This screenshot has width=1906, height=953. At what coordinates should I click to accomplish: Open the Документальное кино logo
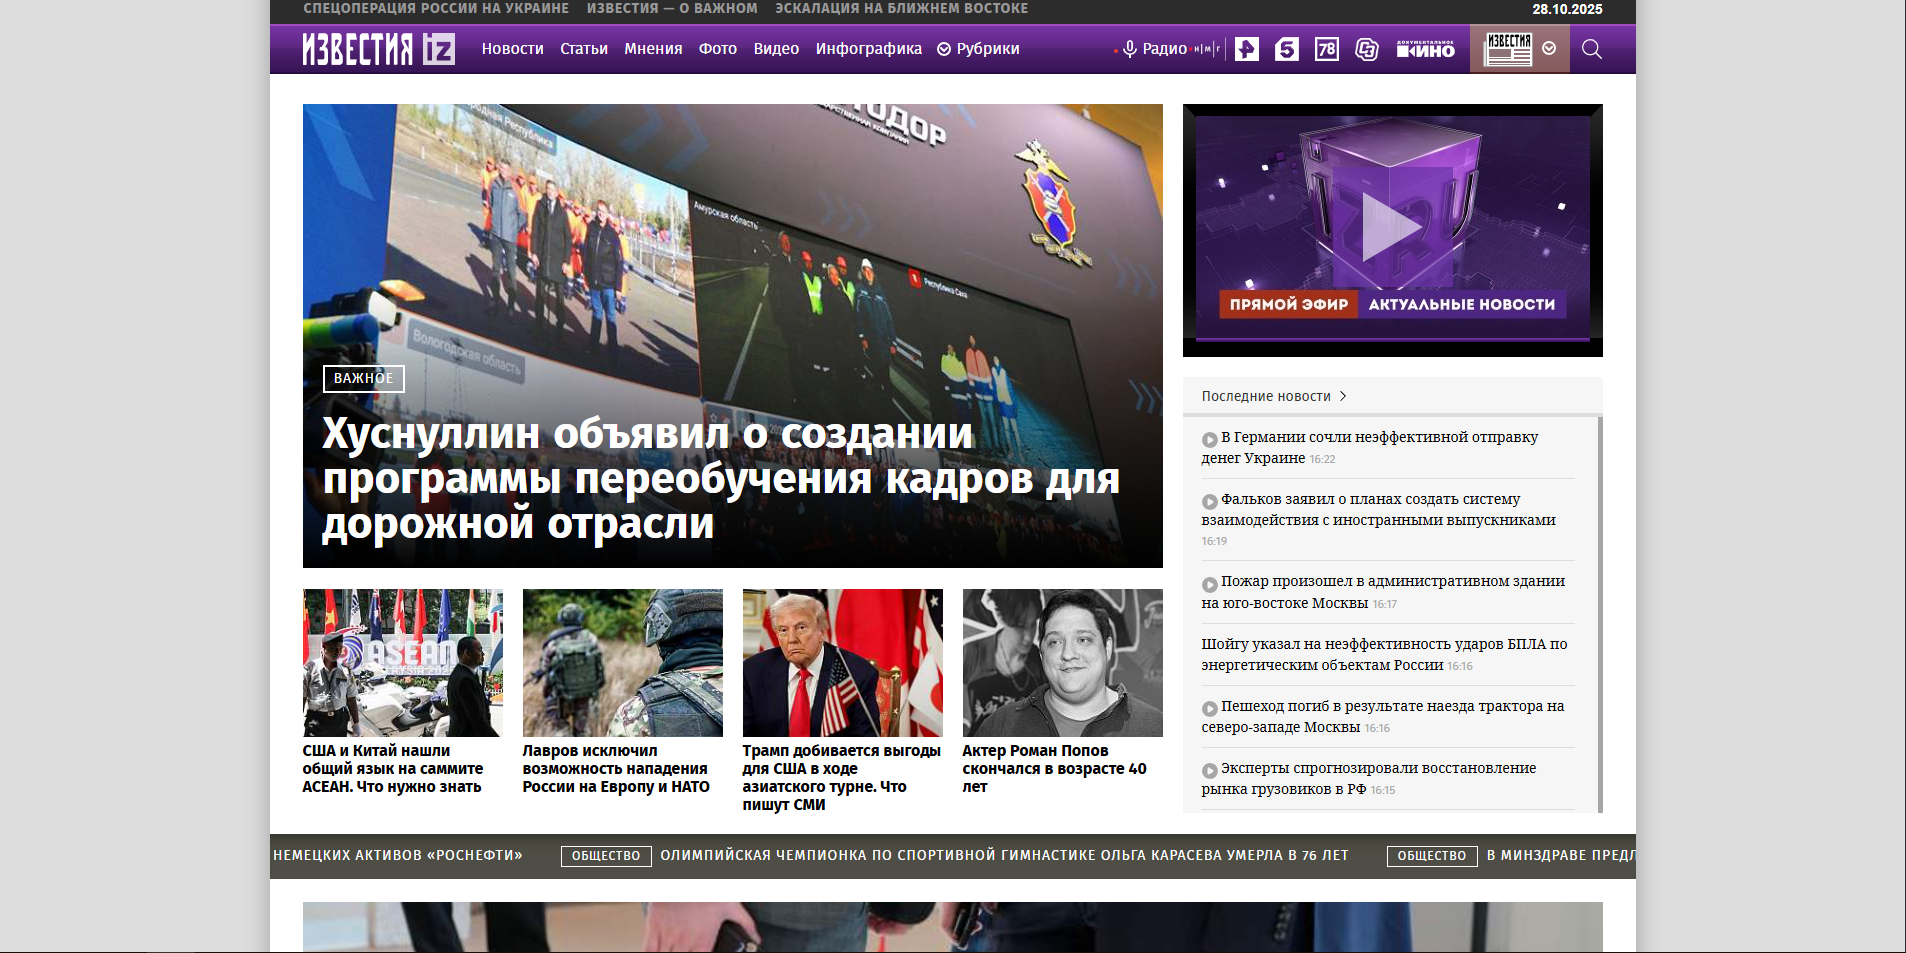[x=1425, y=49]
